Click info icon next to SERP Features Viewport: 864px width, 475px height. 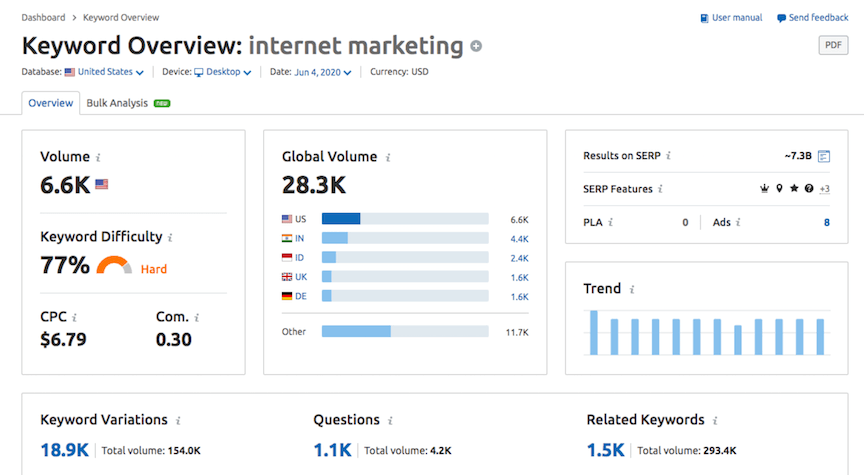(660, 189)
